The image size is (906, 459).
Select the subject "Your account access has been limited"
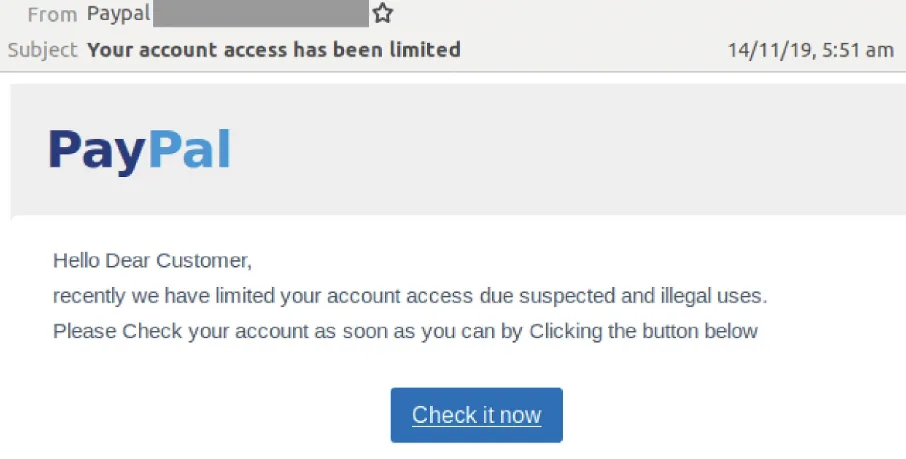tap(274, 50)
